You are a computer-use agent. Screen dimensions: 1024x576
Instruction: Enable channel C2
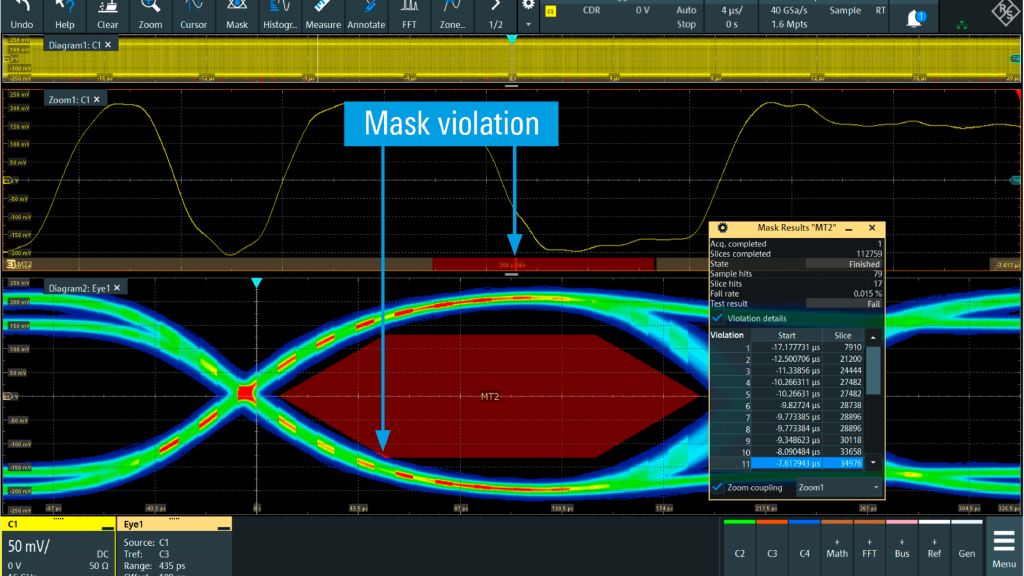(x=738, y=551)
